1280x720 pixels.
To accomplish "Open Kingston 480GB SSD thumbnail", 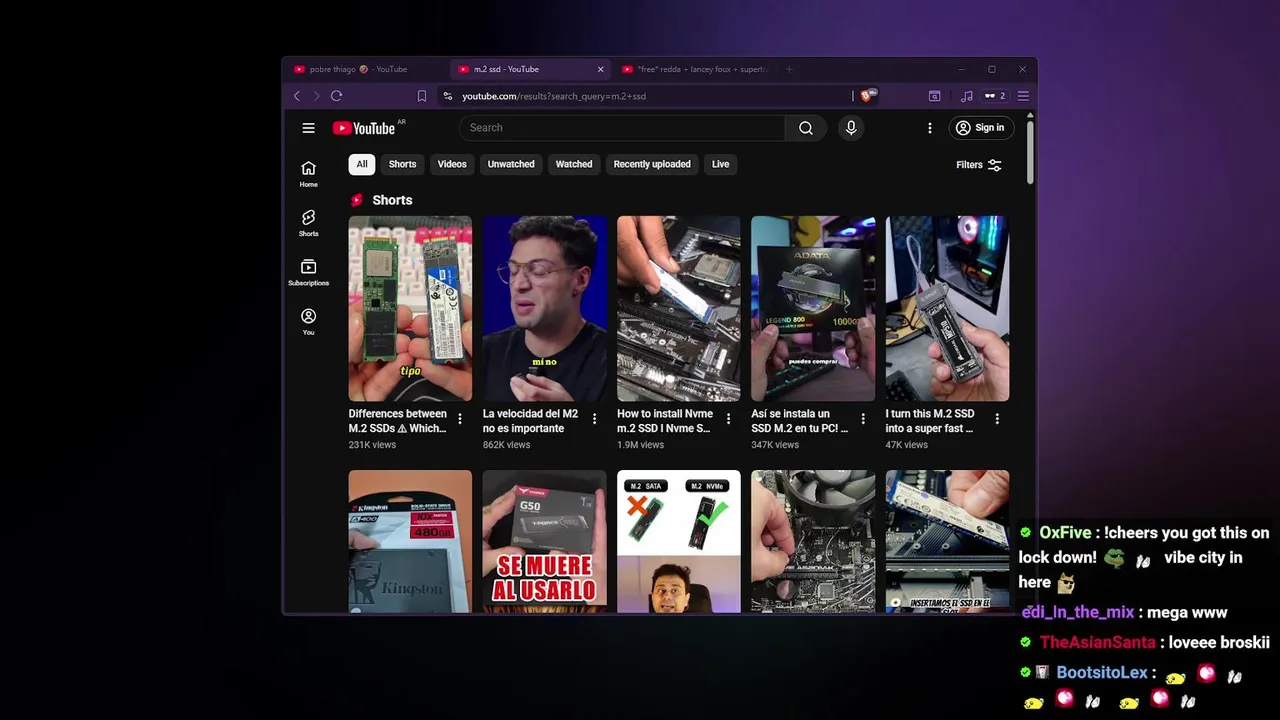I will click(410, 541).
